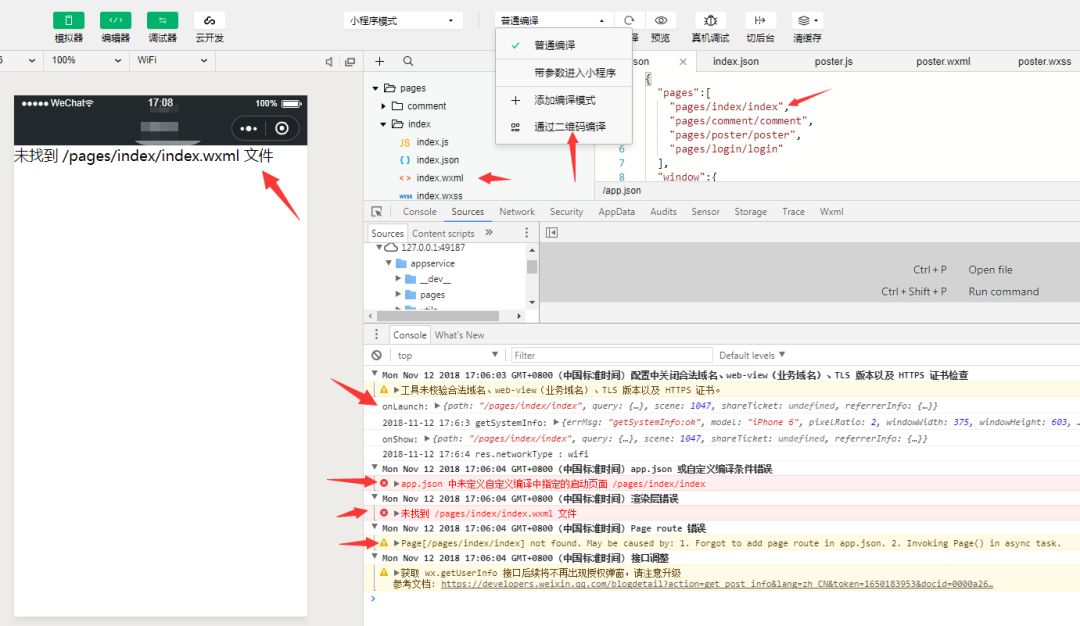Choose 通过二维码编译 menu entry

pyautogui.click(x=563, y=127)
